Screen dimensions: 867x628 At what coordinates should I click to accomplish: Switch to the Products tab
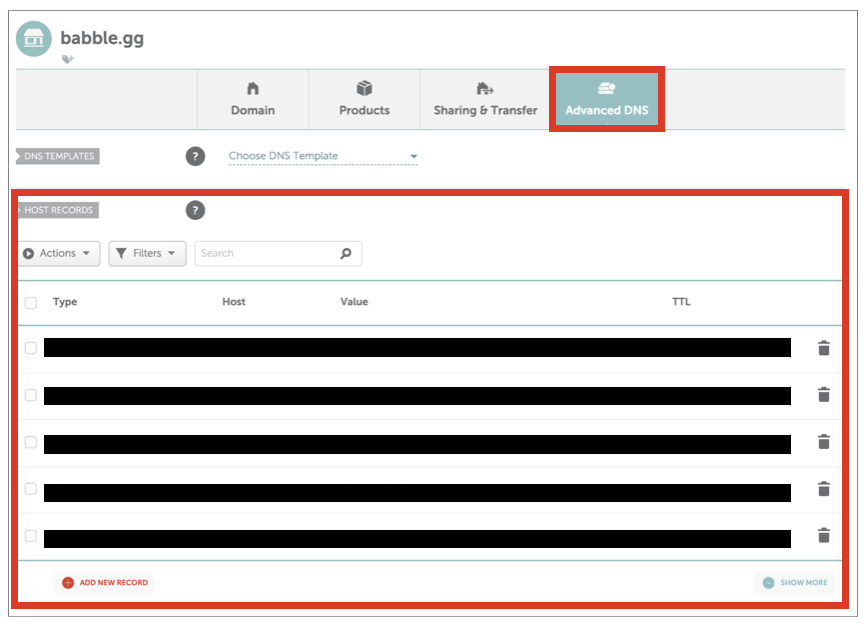pyautogui.click(x=364, y=100)
